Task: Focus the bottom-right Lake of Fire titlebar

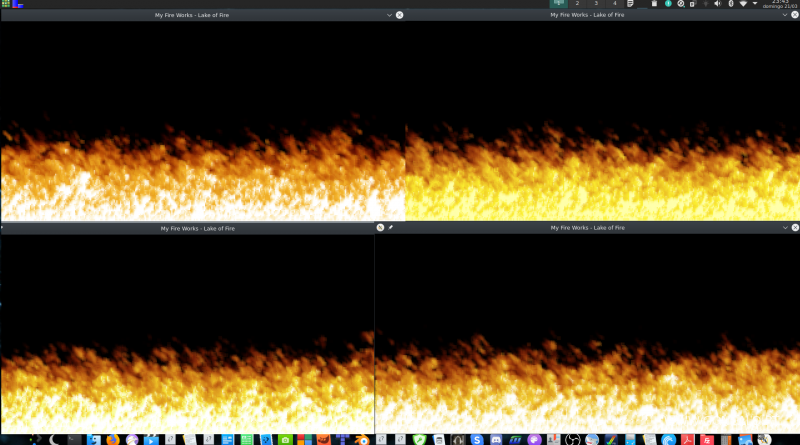Action: (586, 228)
